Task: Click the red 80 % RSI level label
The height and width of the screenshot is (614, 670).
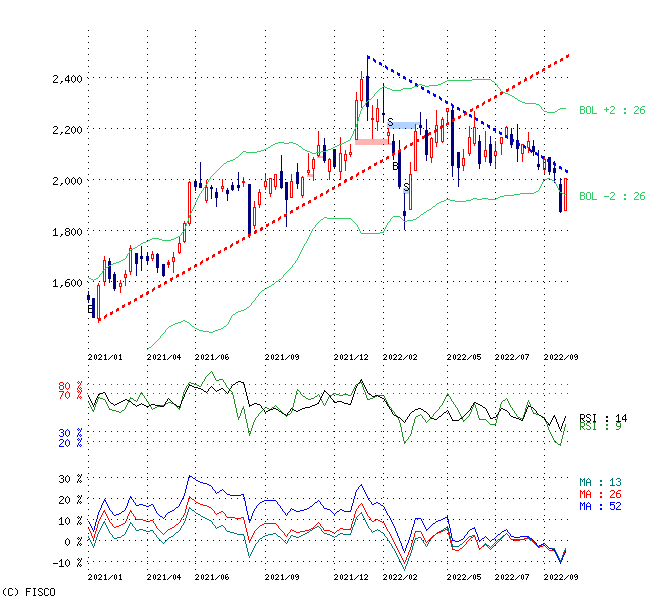Action: [x=70, y=386]
